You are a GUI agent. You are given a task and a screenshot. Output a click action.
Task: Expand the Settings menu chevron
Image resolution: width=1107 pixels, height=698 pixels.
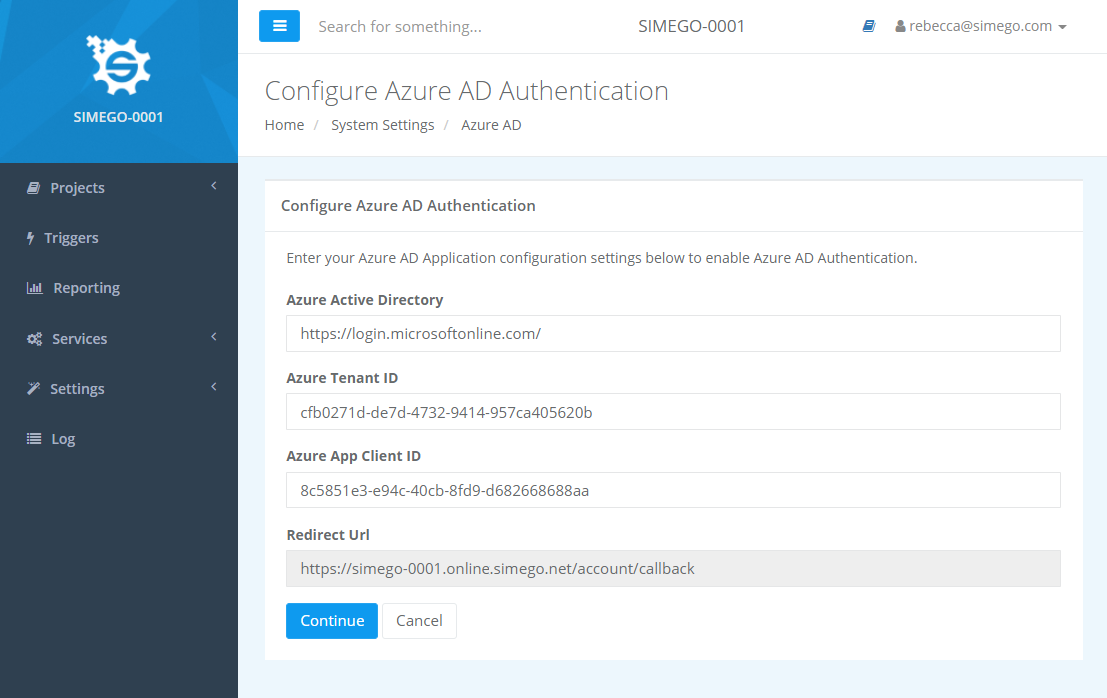214,387
